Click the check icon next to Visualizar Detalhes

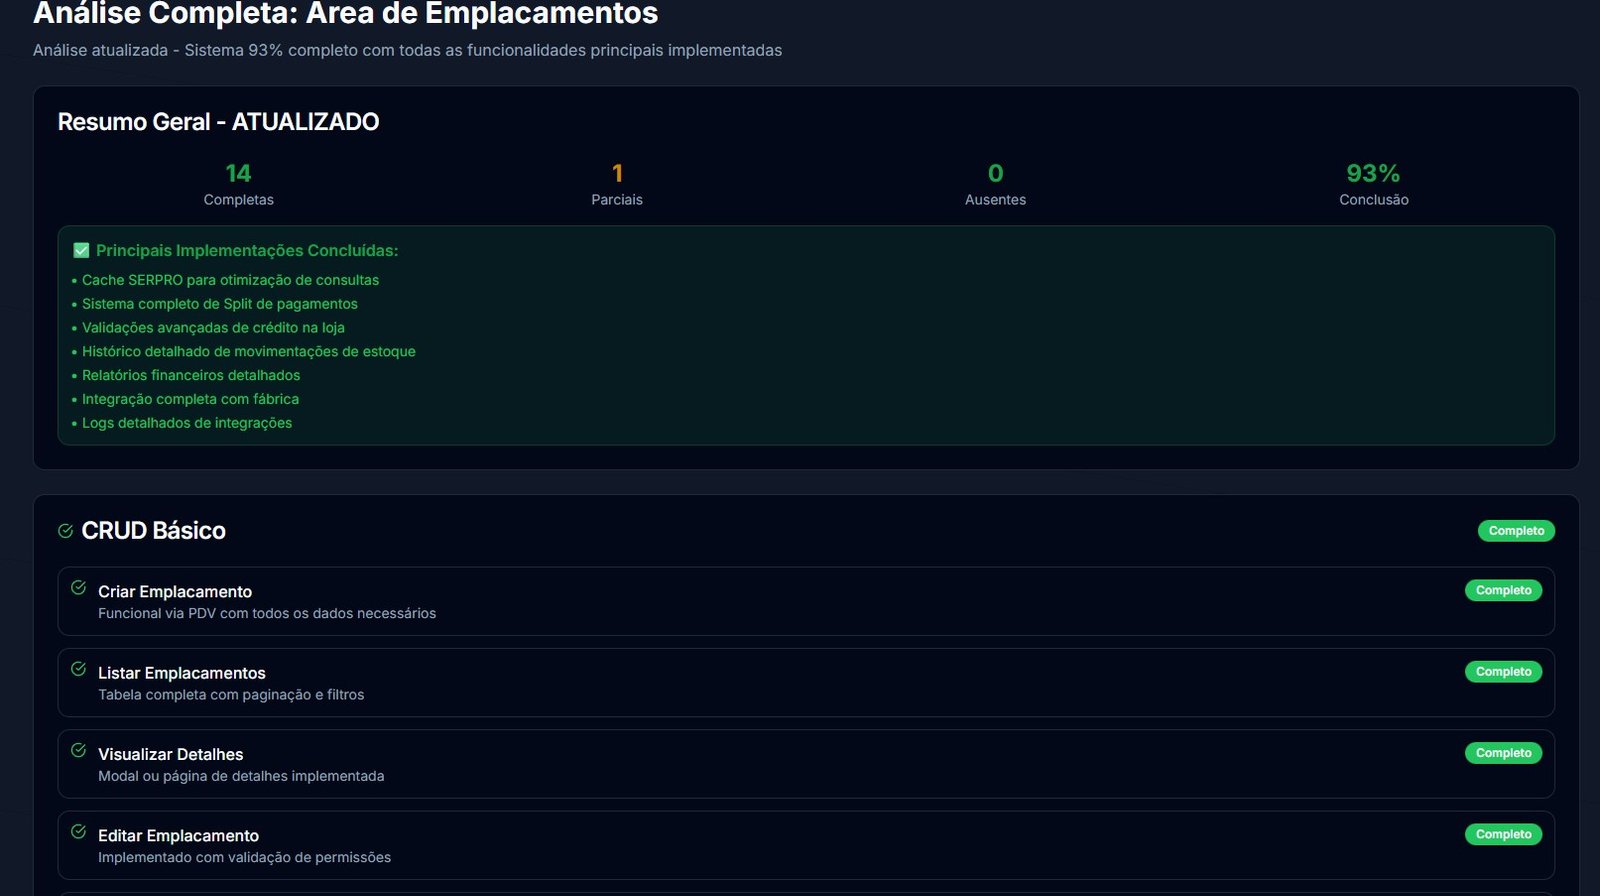(78, 750)
